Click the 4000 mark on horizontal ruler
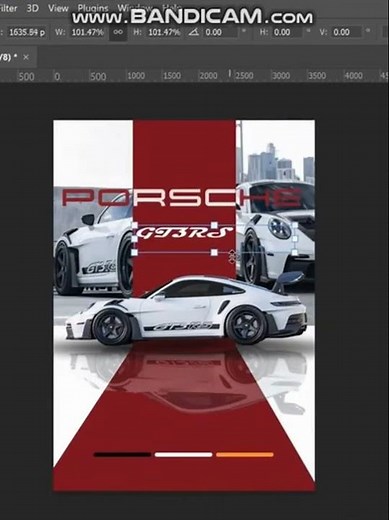Screen dimensions: 389x520 (353, 76)
